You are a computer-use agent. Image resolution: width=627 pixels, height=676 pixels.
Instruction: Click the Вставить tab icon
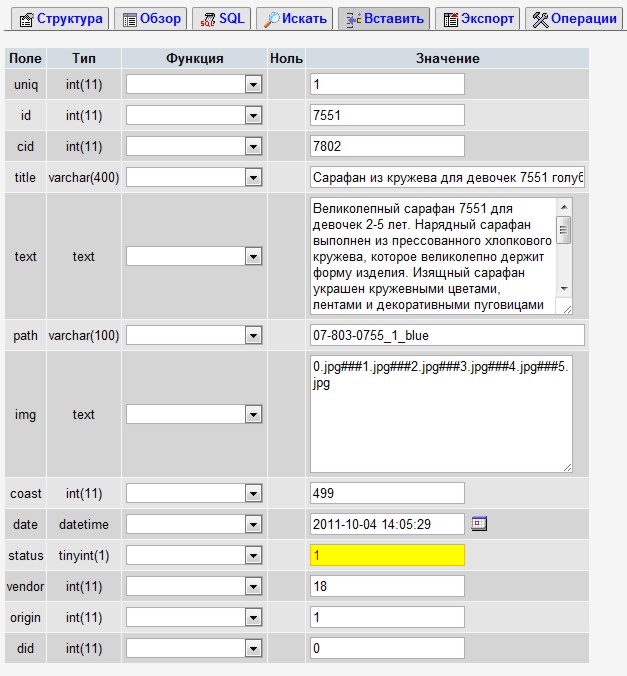[352, 19]
